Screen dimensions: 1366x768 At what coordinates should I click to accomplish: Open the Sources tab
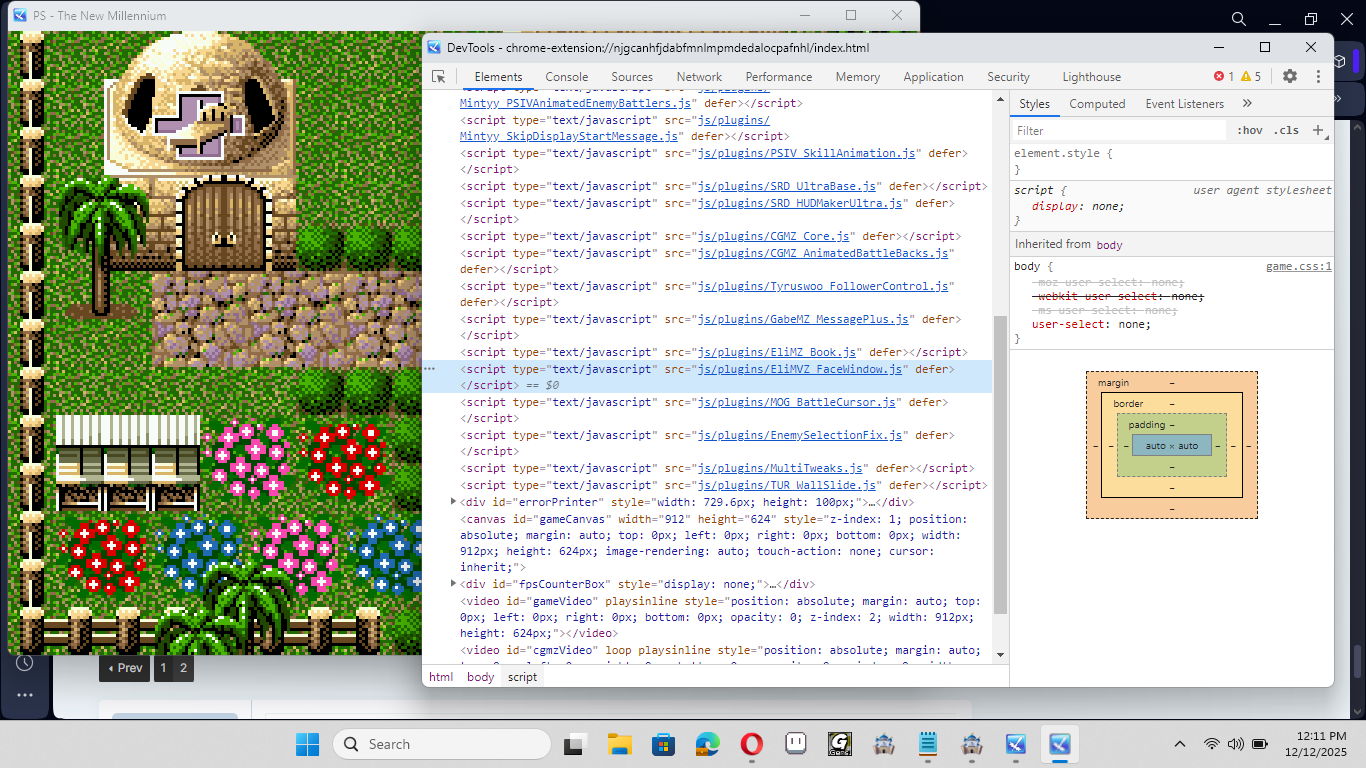(632, 77)
